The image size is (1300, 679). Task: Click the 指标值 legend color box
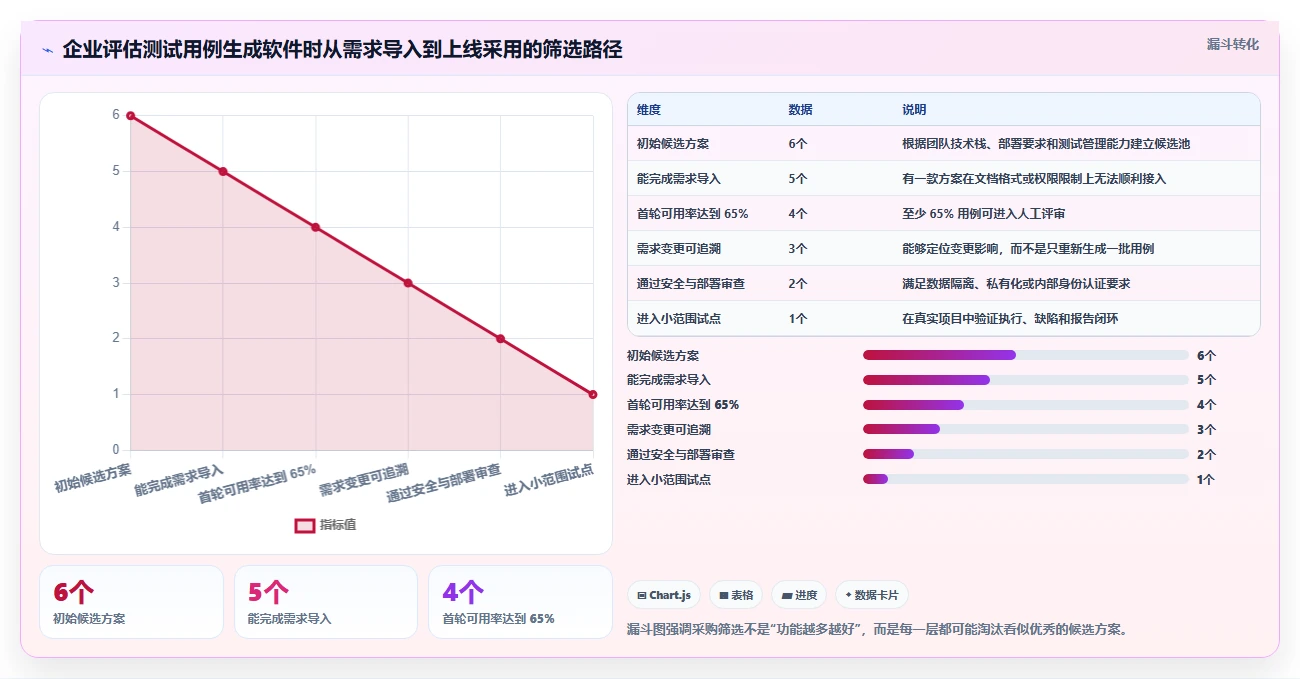[x=305, y=525]
